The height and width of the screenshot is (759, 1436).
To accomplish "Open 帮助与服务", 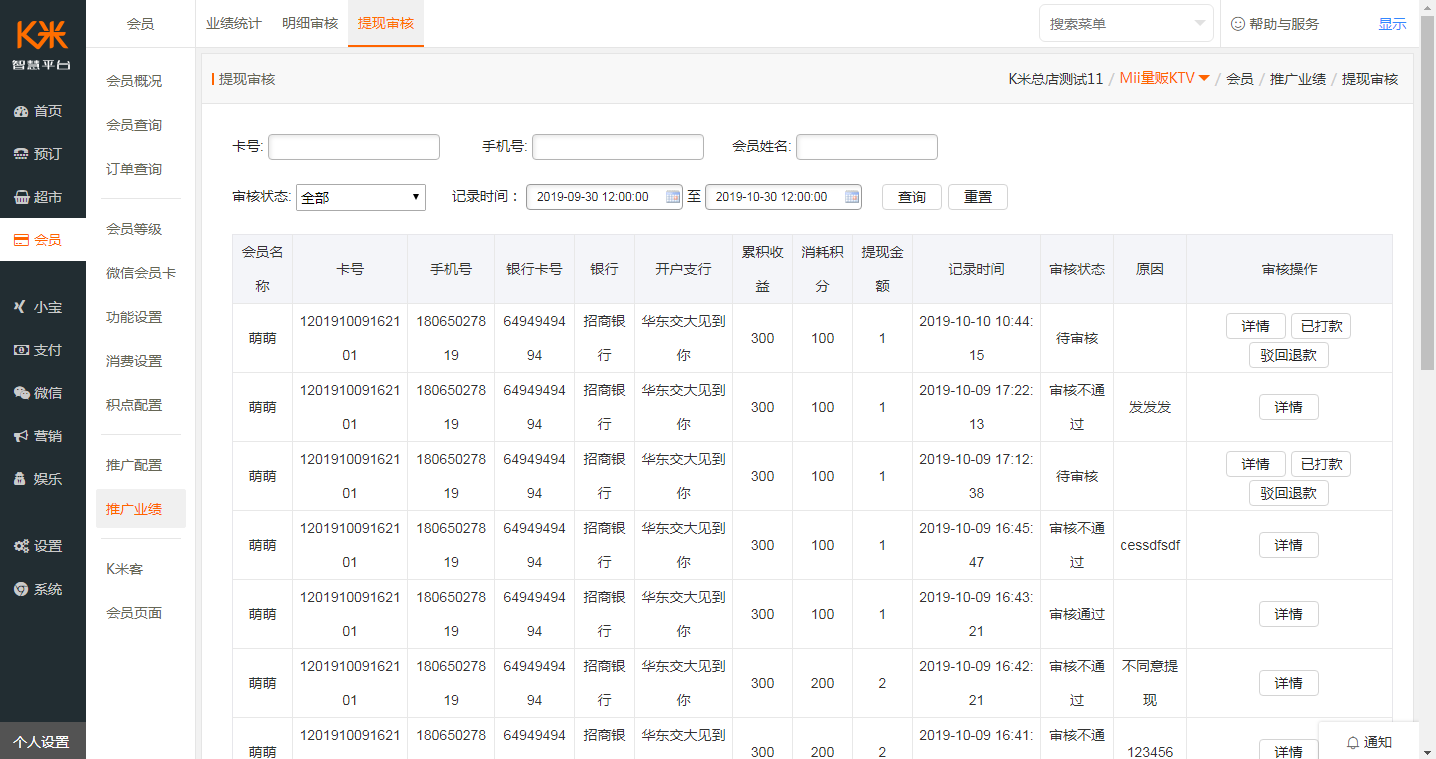I will coord(1275,24).
